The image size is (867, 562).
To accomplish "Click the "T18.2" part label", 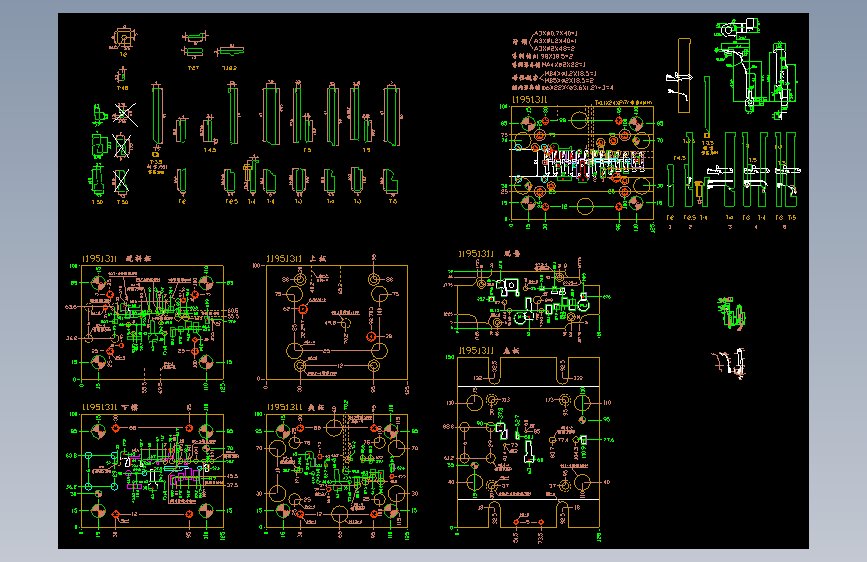I will pyautogui.click(x=229, y=68).
